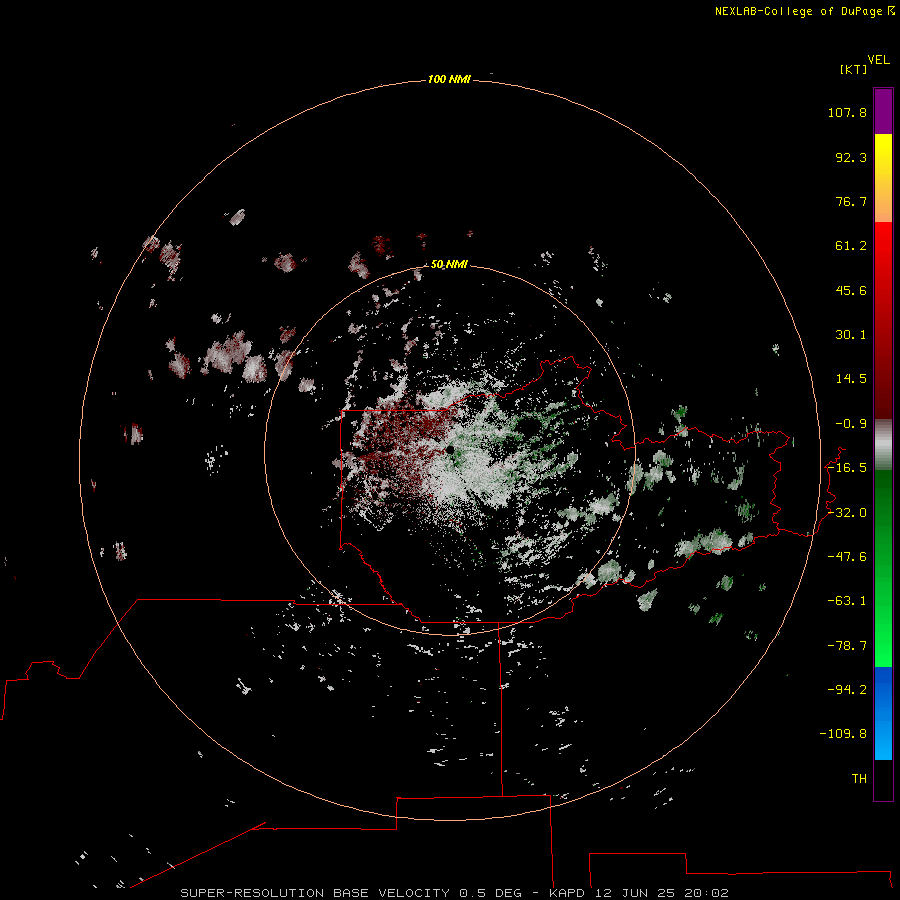Click the 14.5 velocity scale value

851,379
